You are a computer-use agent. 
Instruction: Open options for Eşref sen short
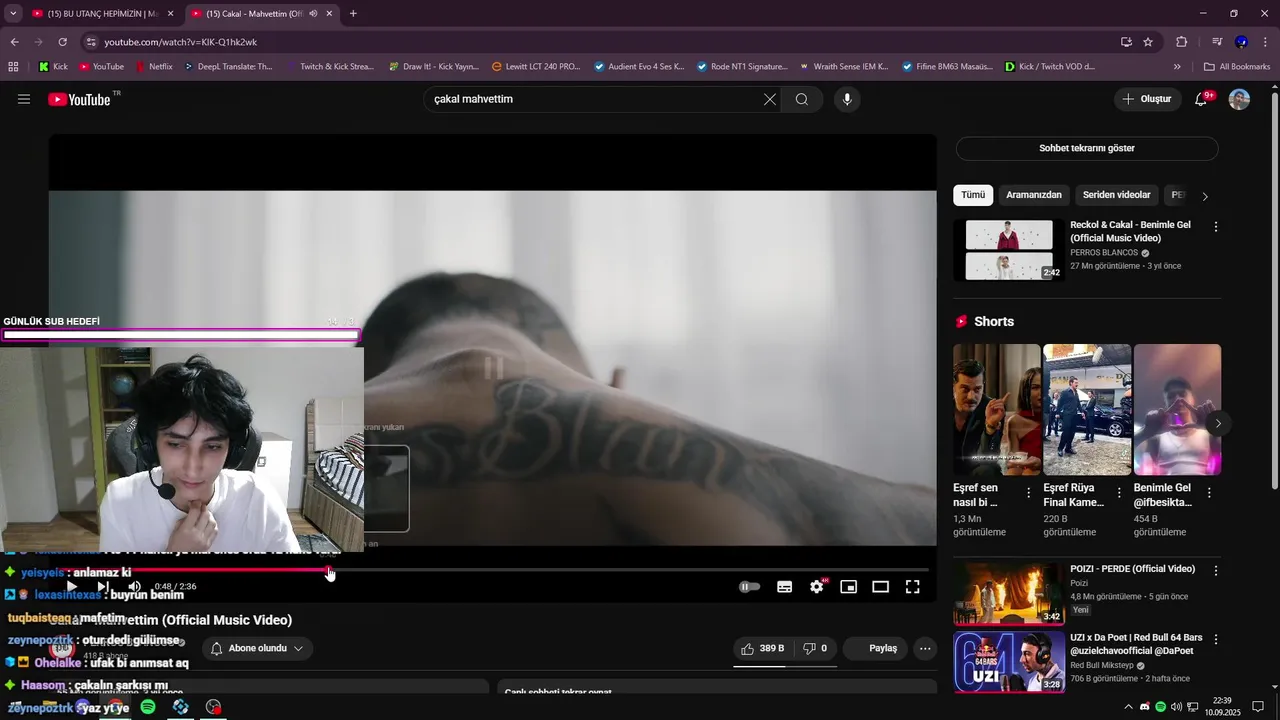(x=1029, y=493)
